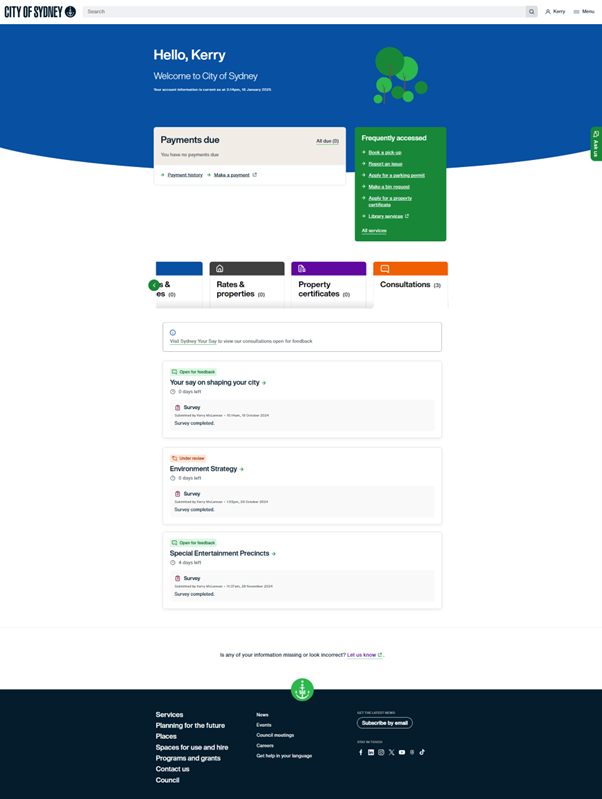Open the YouTube footer icon

tap(402, 752)
